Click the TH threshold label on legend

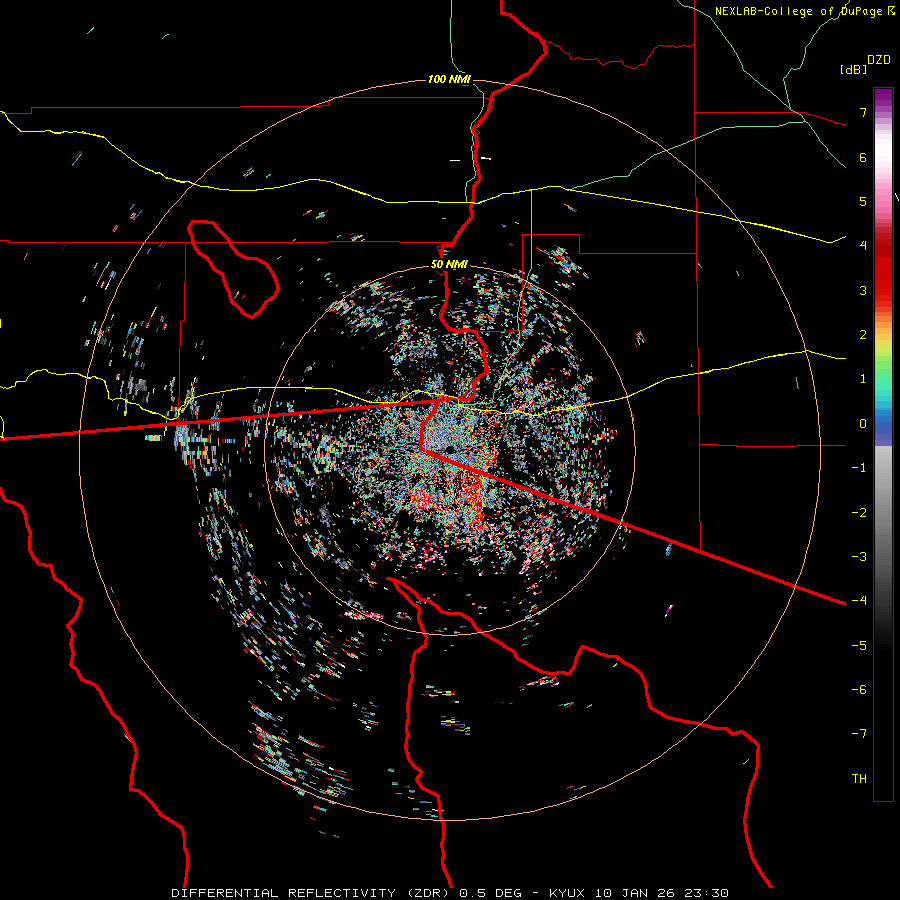click(x=859, y=778)
